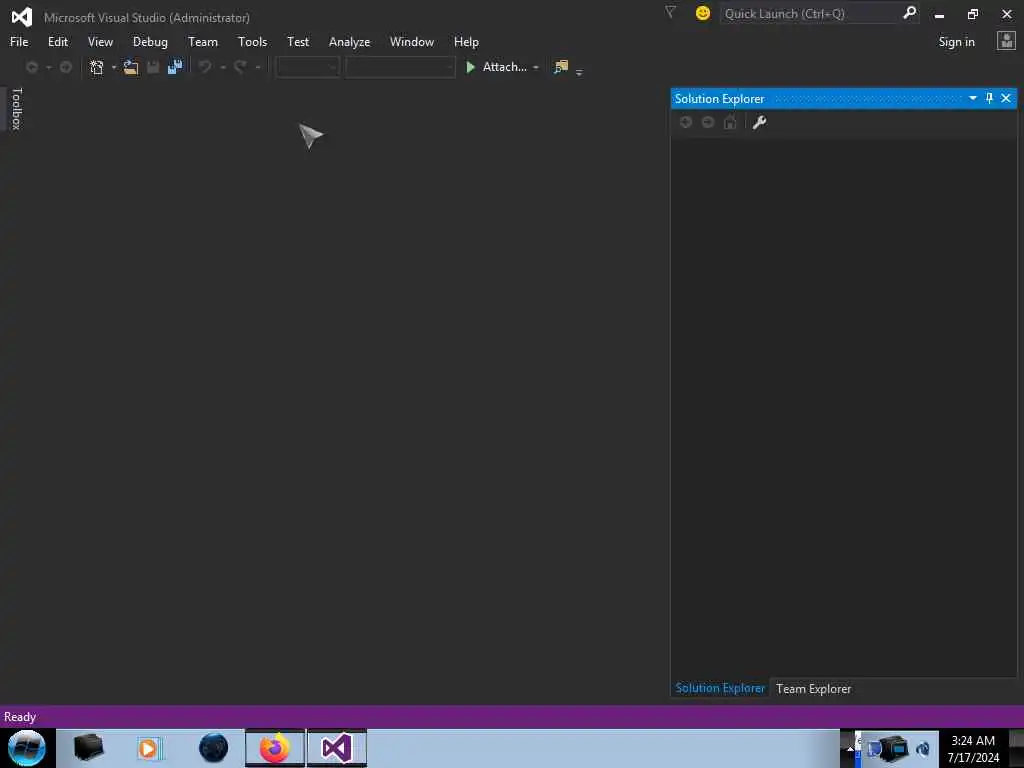Click the Find in Files toolbar icon

[561, 67]
